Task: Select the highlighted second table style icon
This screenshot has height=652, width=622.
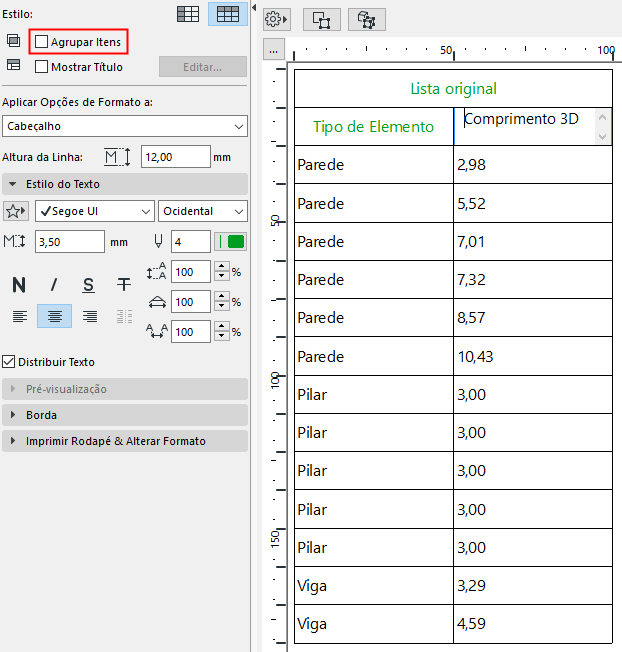Action: coord(229,14)
